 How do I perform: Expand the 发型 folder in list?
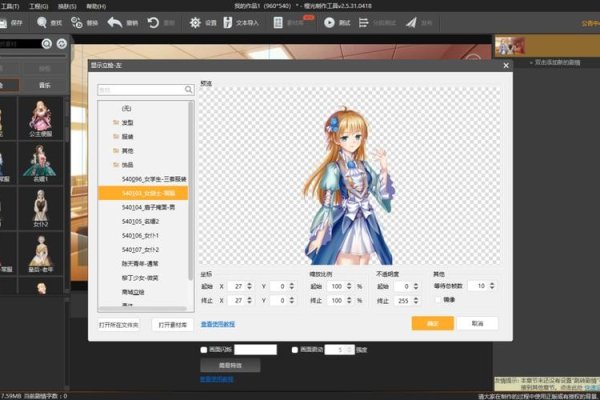116,122
